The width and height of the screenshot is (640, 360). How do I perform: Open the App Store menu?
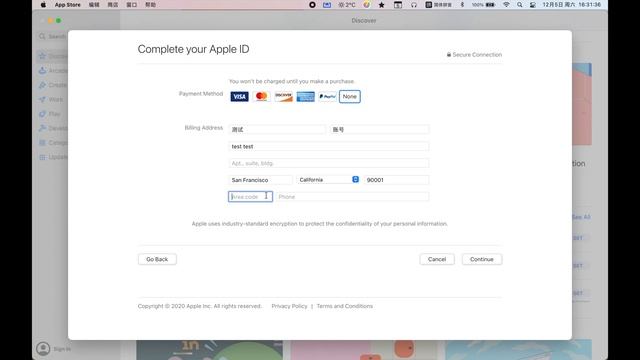(x=68, y=5)
